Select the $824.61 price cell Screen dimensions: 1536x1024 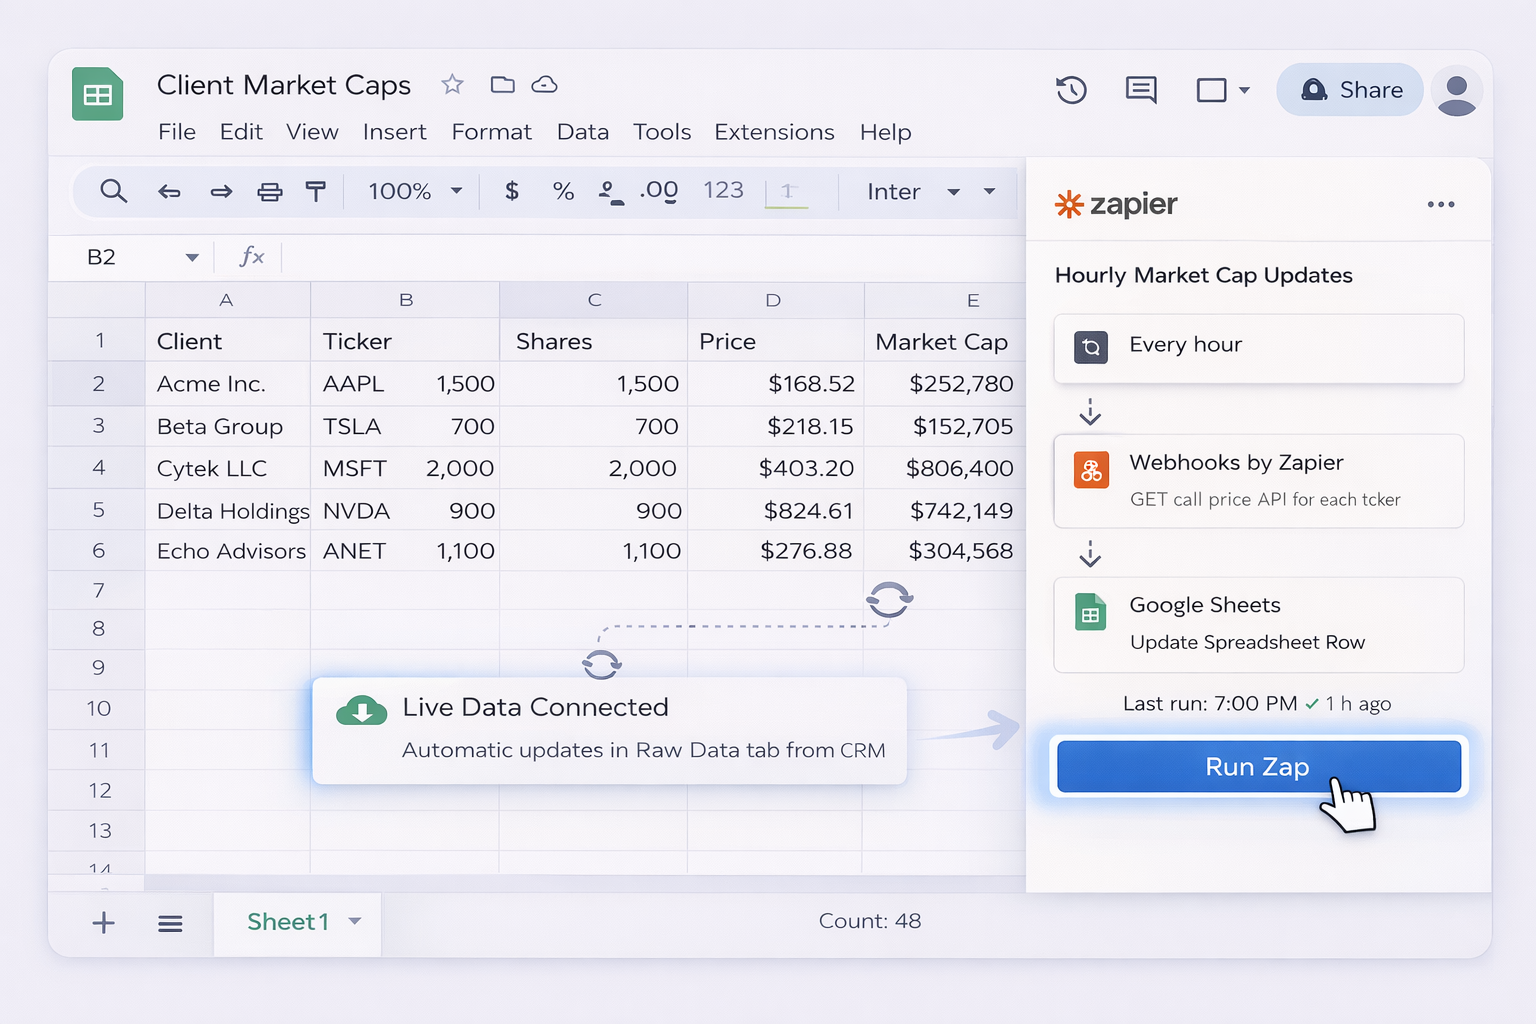pos(776,511)
